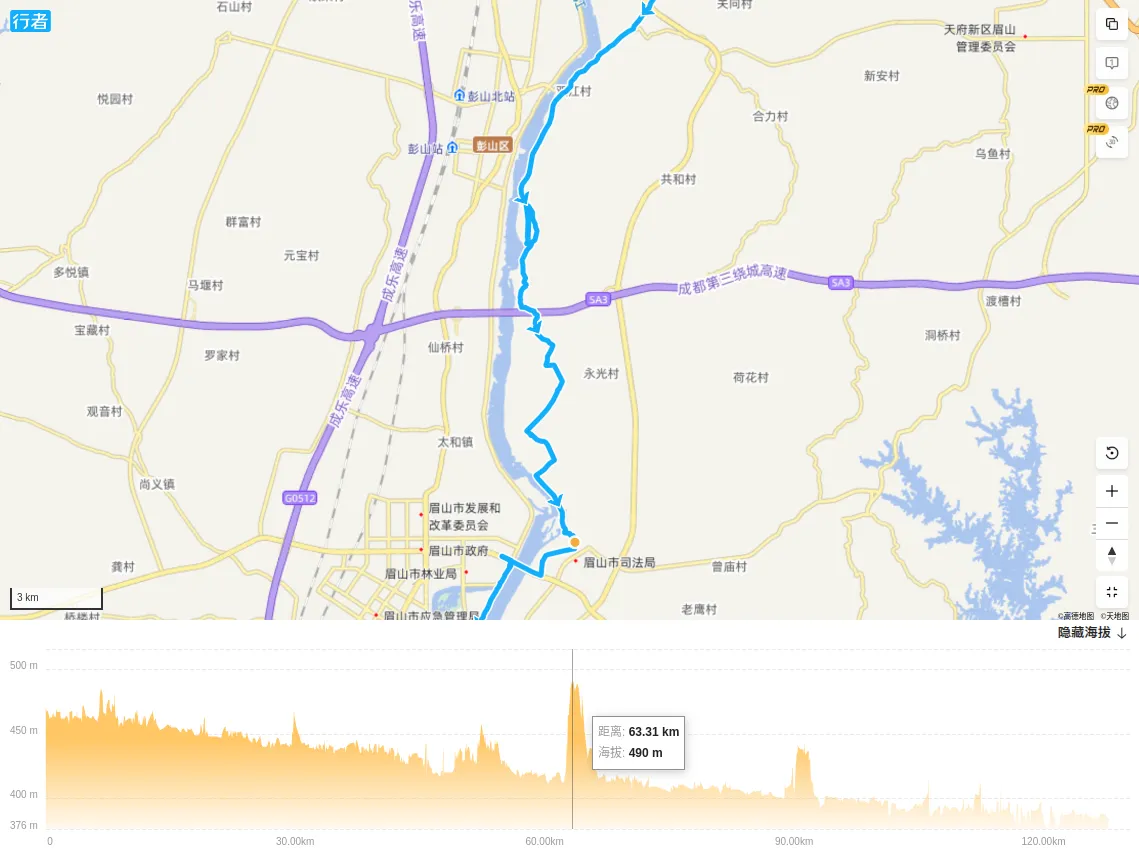The width and height of the screenshot is (1139, 867).
Task: Click the elevation peak near 63 km
Action: 573,685
